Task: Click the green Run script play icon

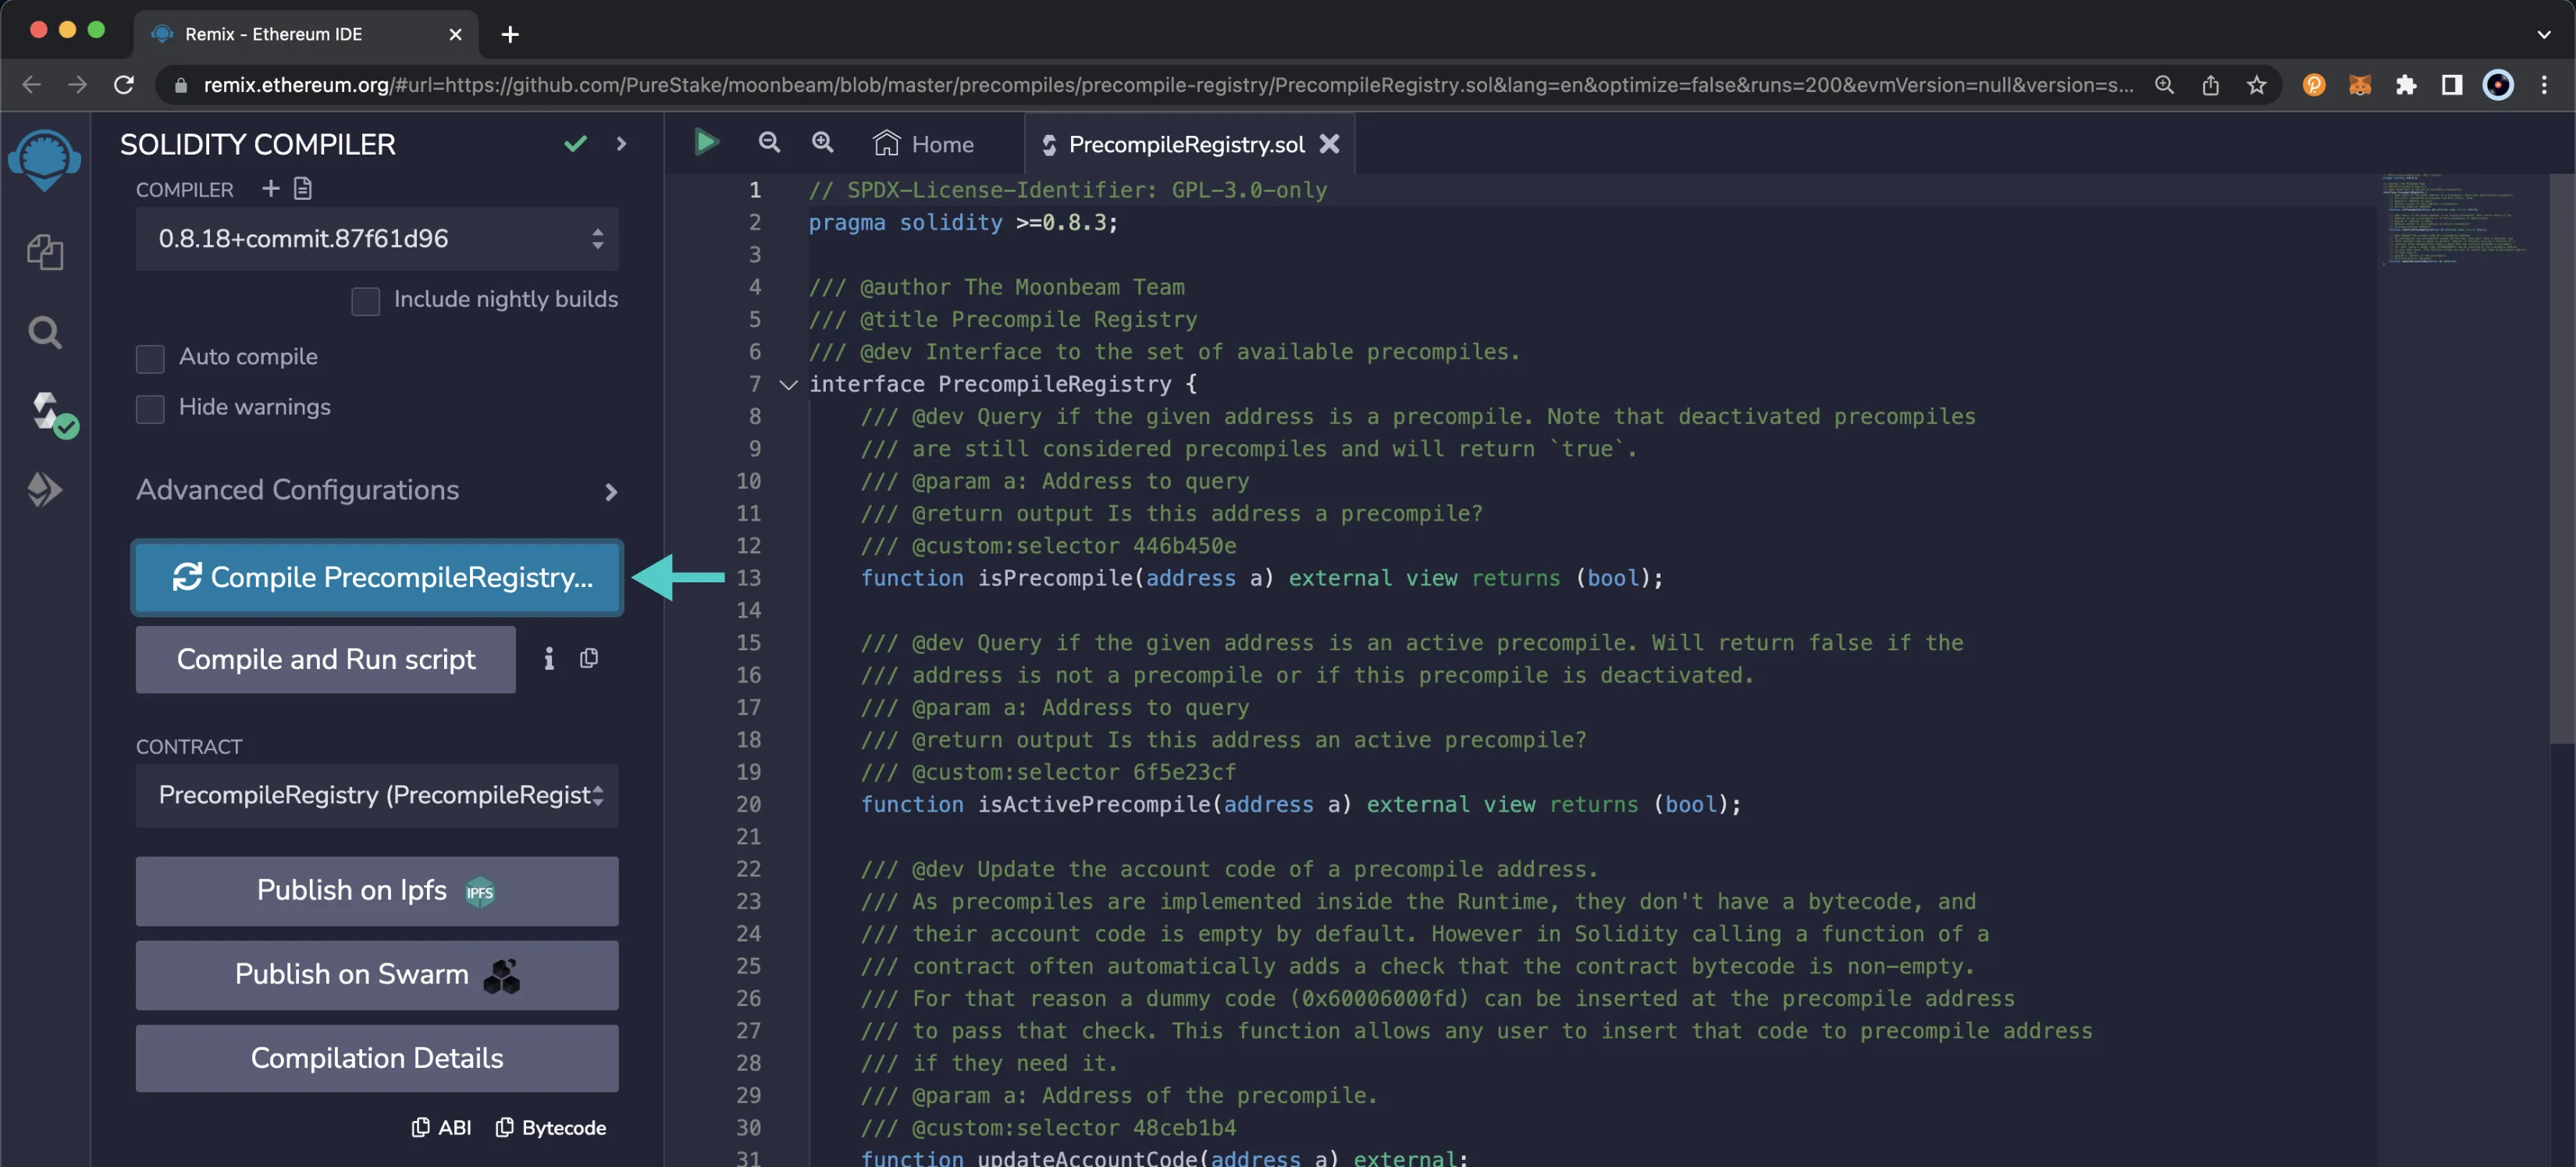Action: (x=706, y=143)
